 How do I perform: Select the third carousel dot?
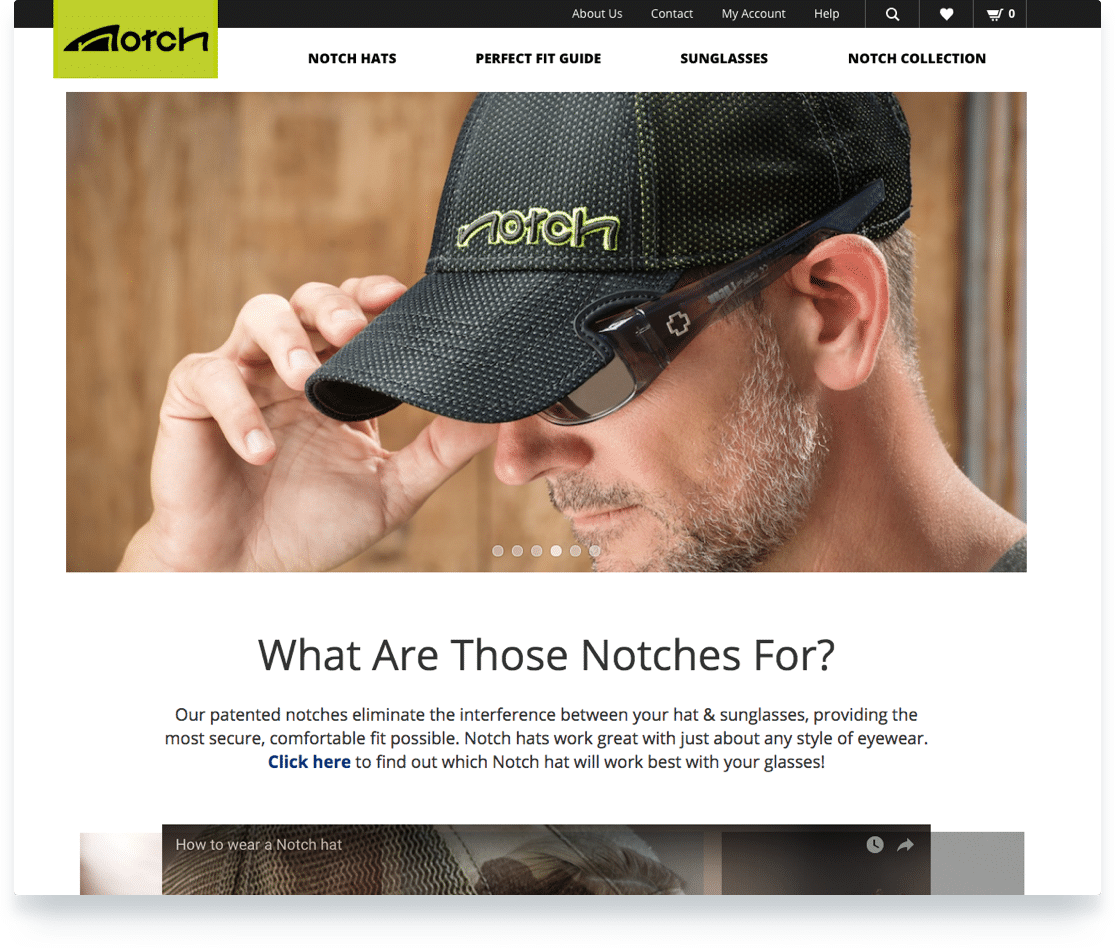click(x=536, y=550)
